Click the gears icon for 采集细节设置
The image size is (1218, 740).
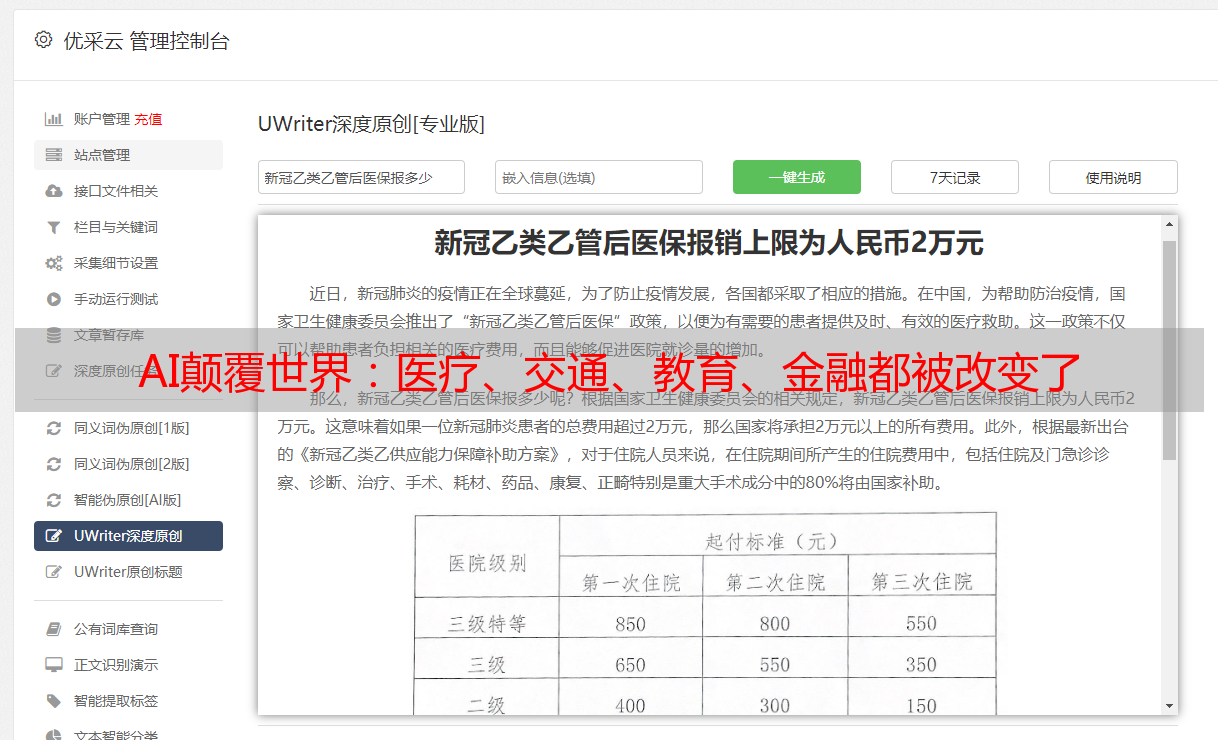tap(54, 263)
